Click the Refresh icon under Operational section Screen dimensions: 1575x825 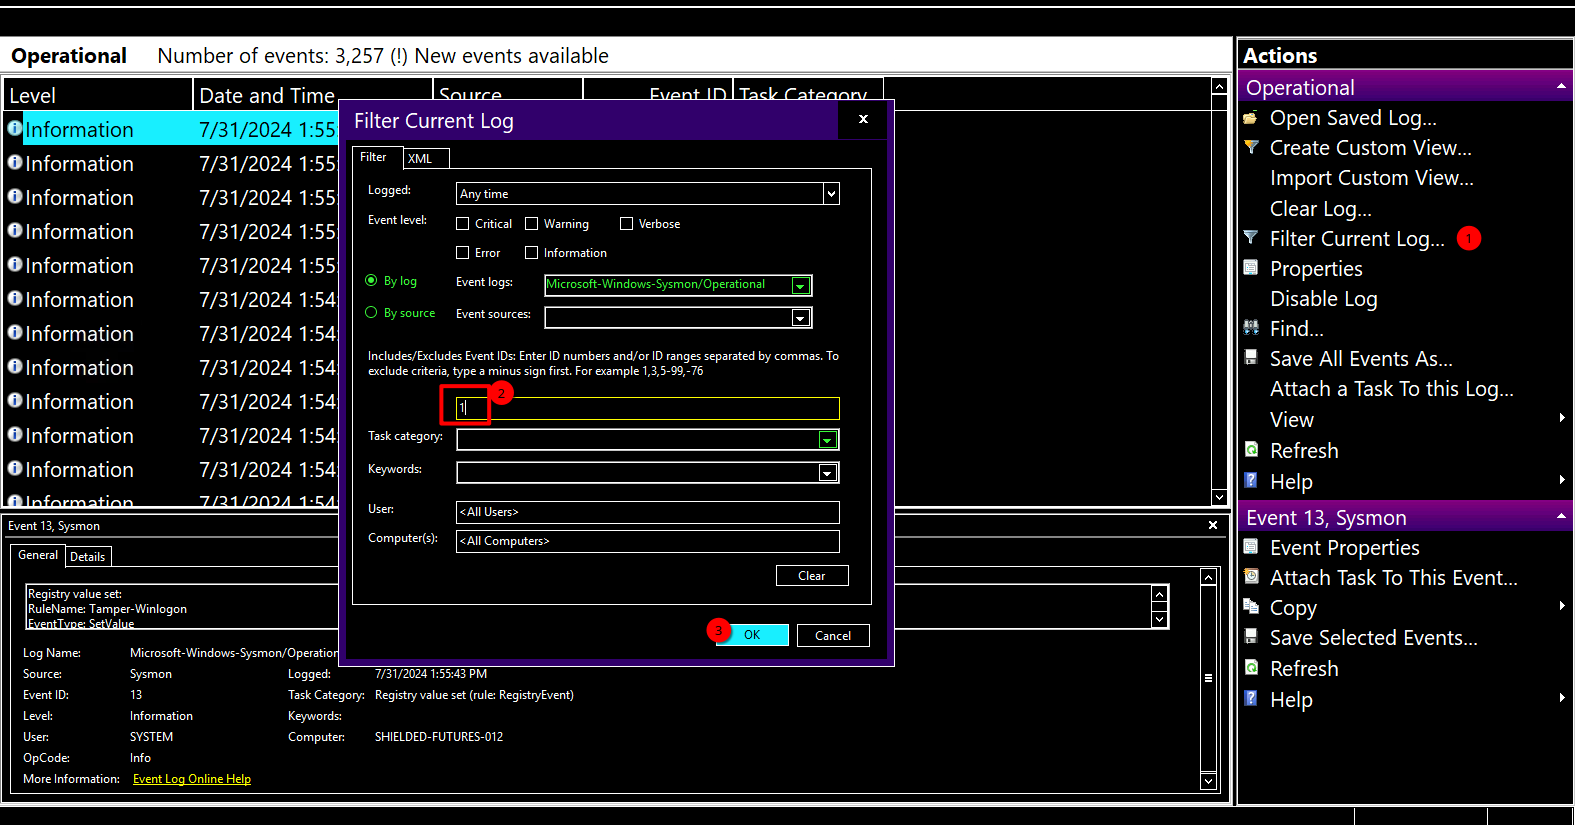pyautogui.click(x=1250, y=450)
